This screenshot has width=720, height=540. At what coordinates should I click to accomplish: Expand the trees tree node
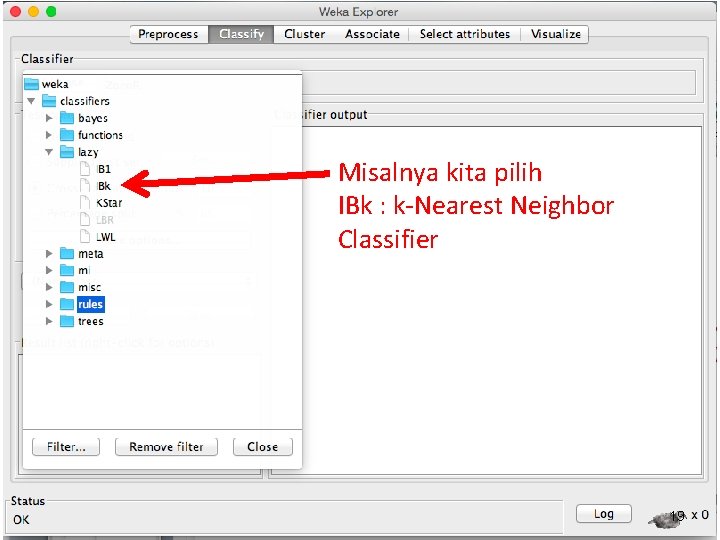coord(49,321)
